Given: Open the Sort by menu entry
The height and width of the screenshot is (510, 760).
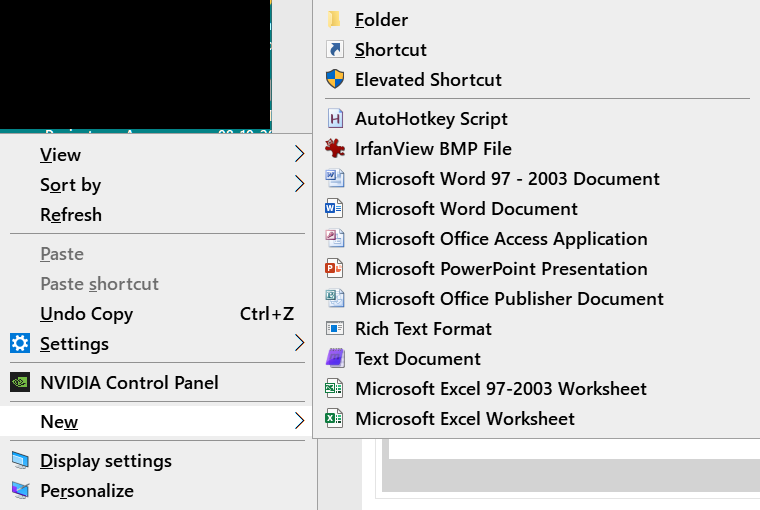Looking at the screenshot, I should 158,185.
